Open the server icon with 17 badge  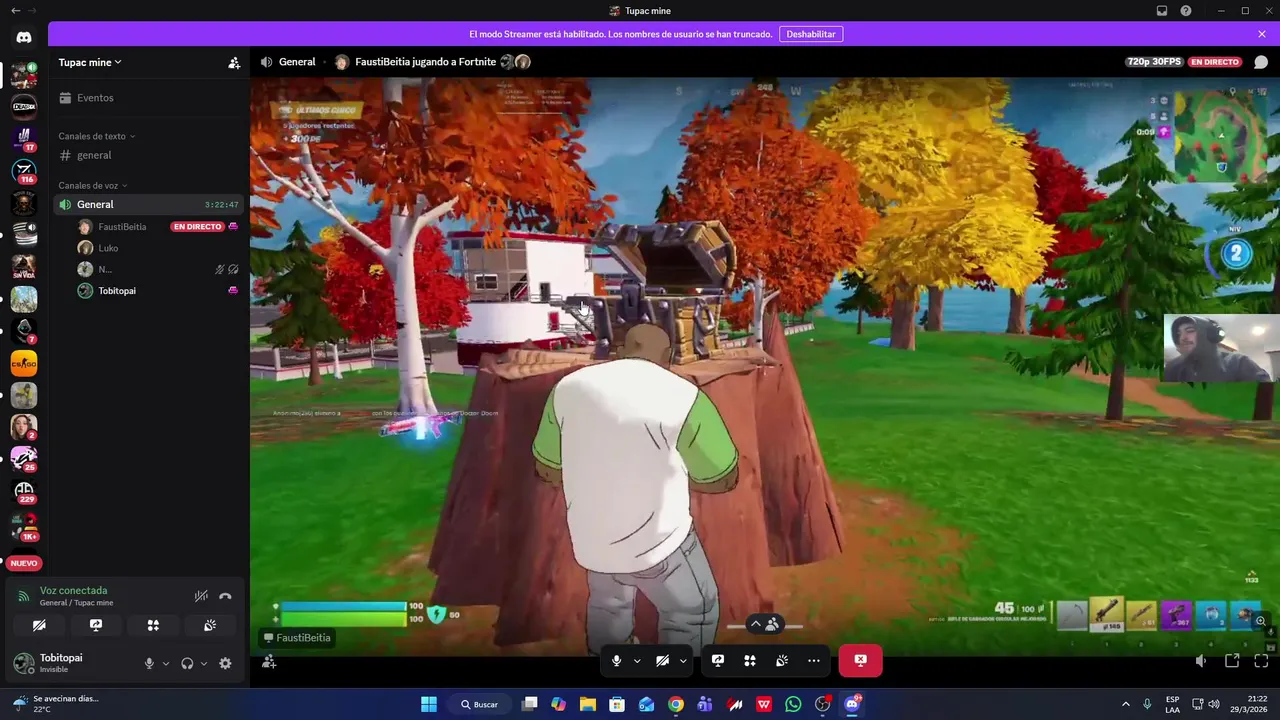24,138
